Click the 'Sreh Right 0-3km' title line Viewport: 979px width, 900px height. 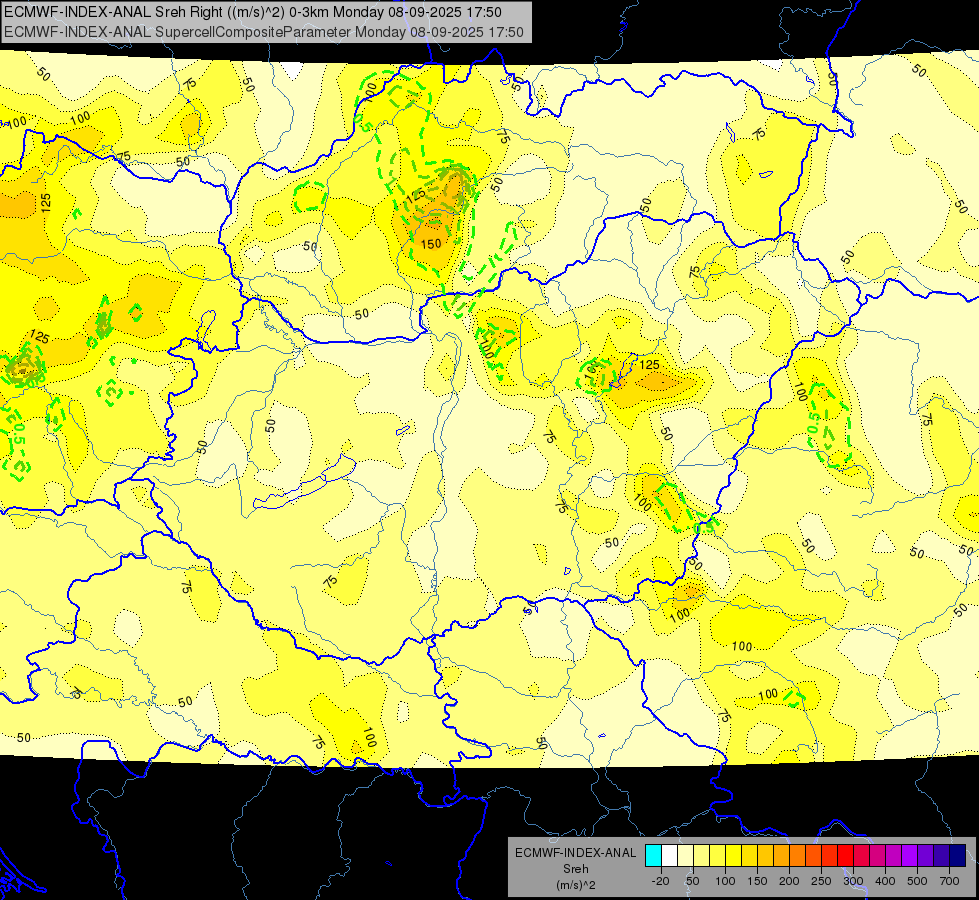(253, 12)
